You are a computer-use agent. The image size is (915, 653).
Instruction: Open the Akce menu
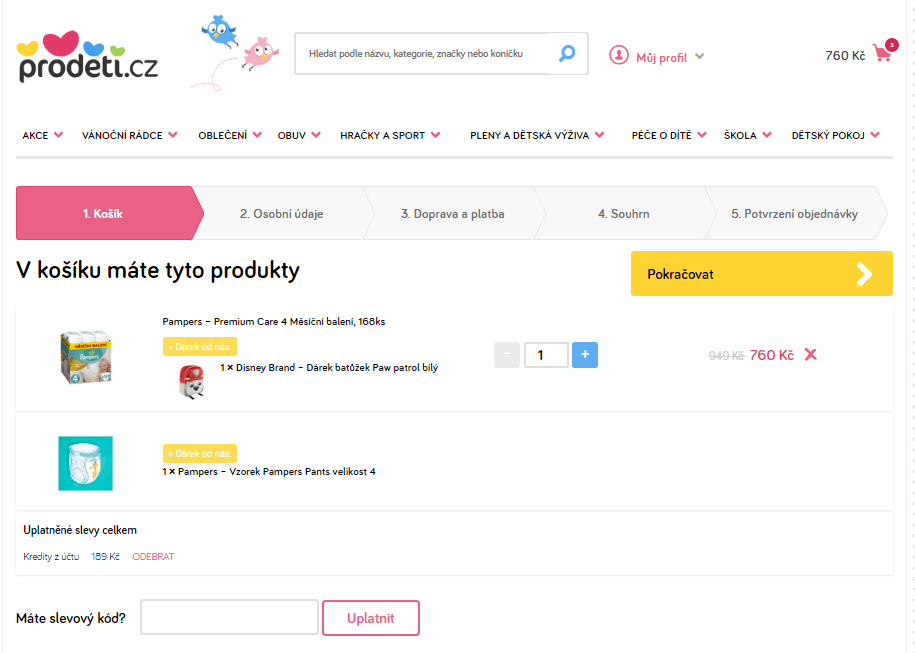pyautogui.click(x=43, y=135)
